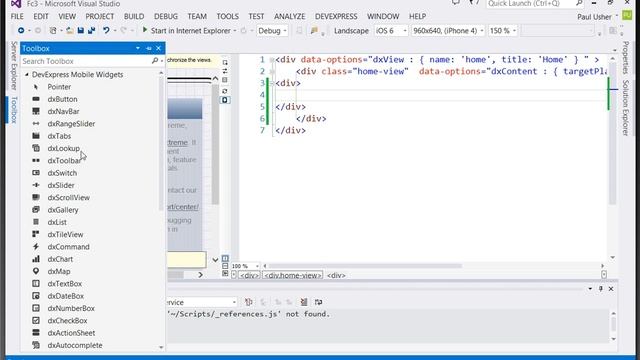Select the dxSwitch widget icon
Viewport: 640px width, 360px height.
tap(36, 173)
